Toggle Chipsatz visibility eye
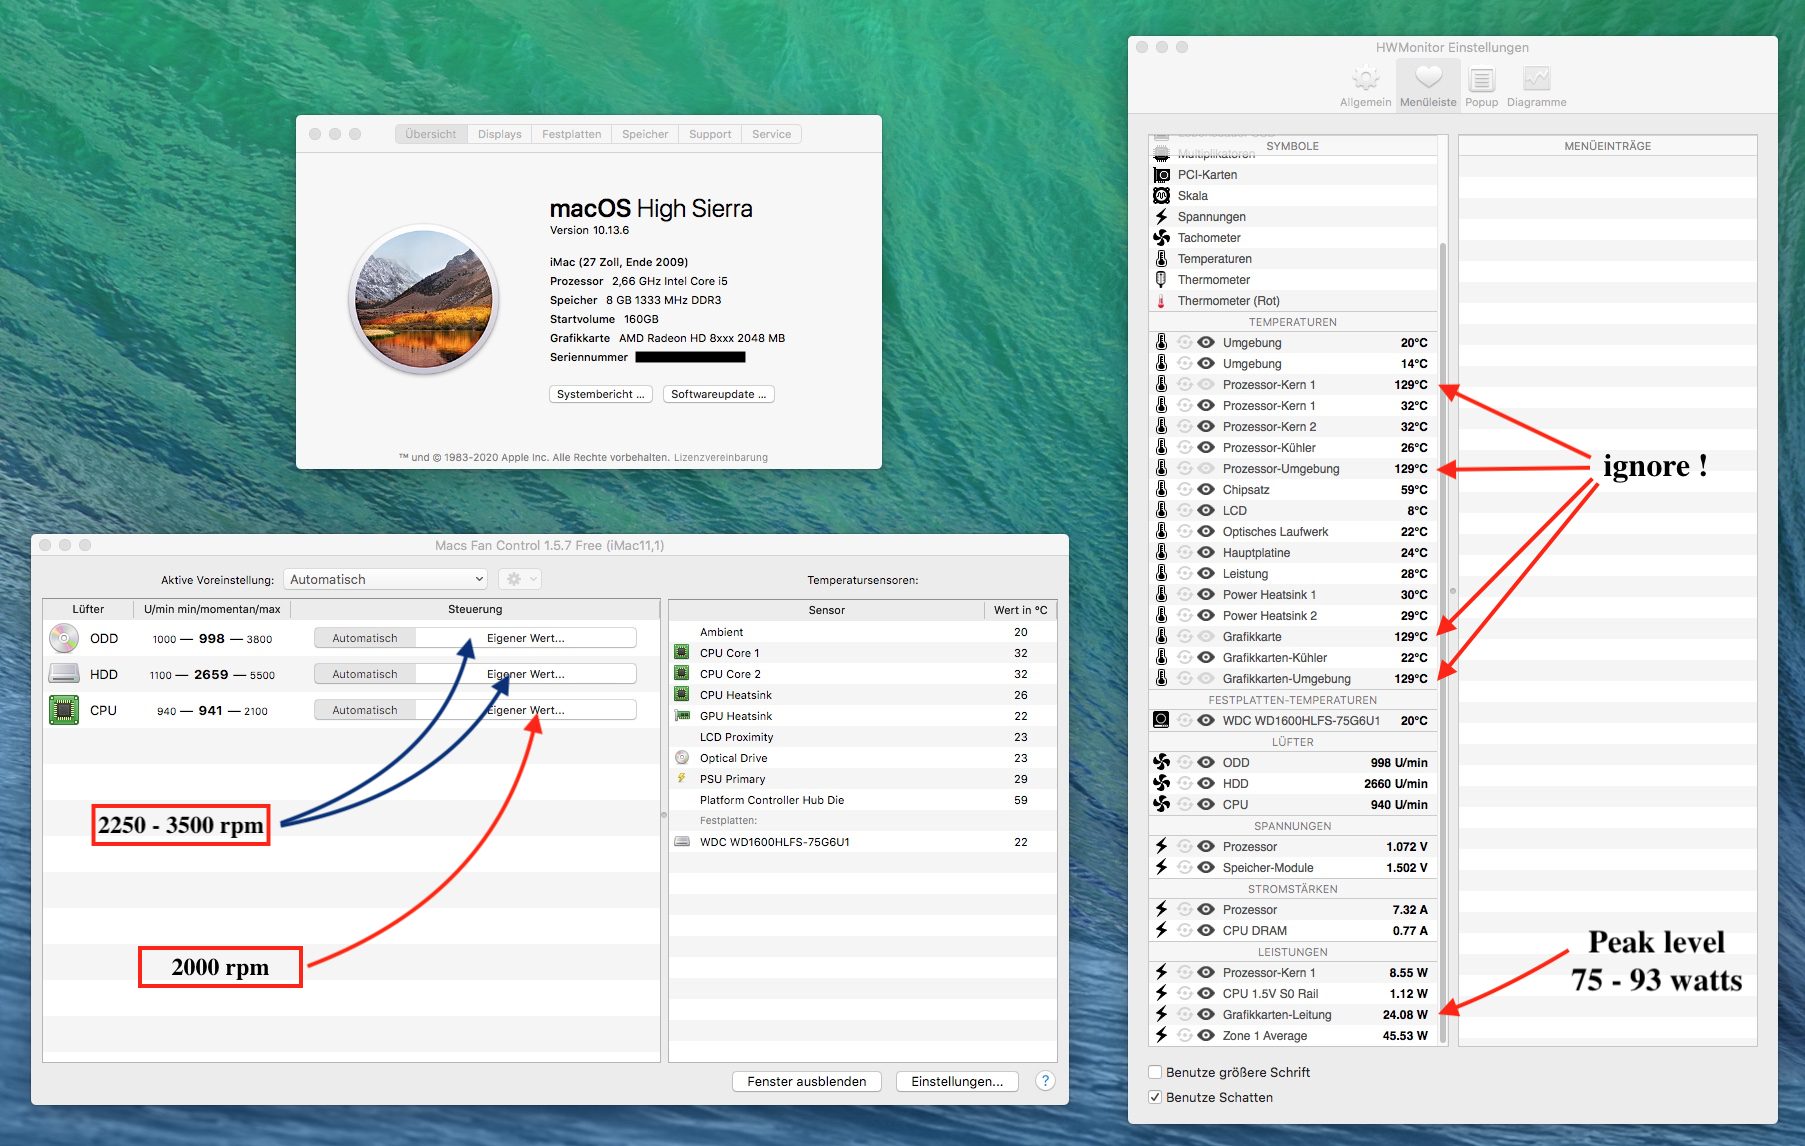The height and width of the screenshot is (1146, 1805). pyautogui.click(x=1206, y=489)
